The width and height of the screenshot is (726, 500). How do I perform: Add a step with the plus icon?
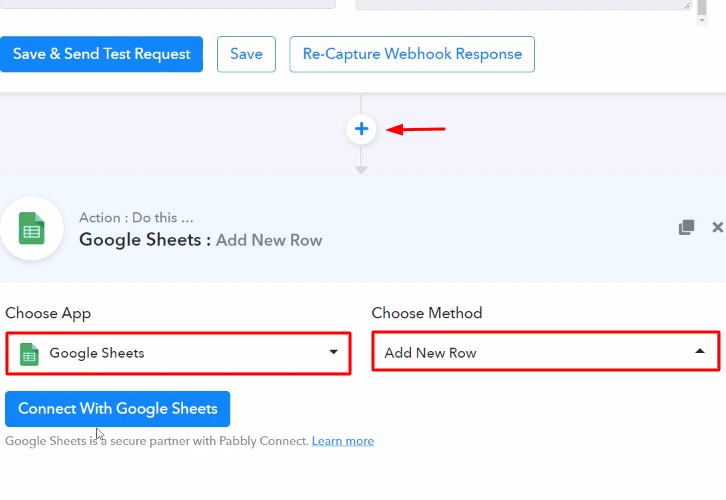[x=361, y=129]
